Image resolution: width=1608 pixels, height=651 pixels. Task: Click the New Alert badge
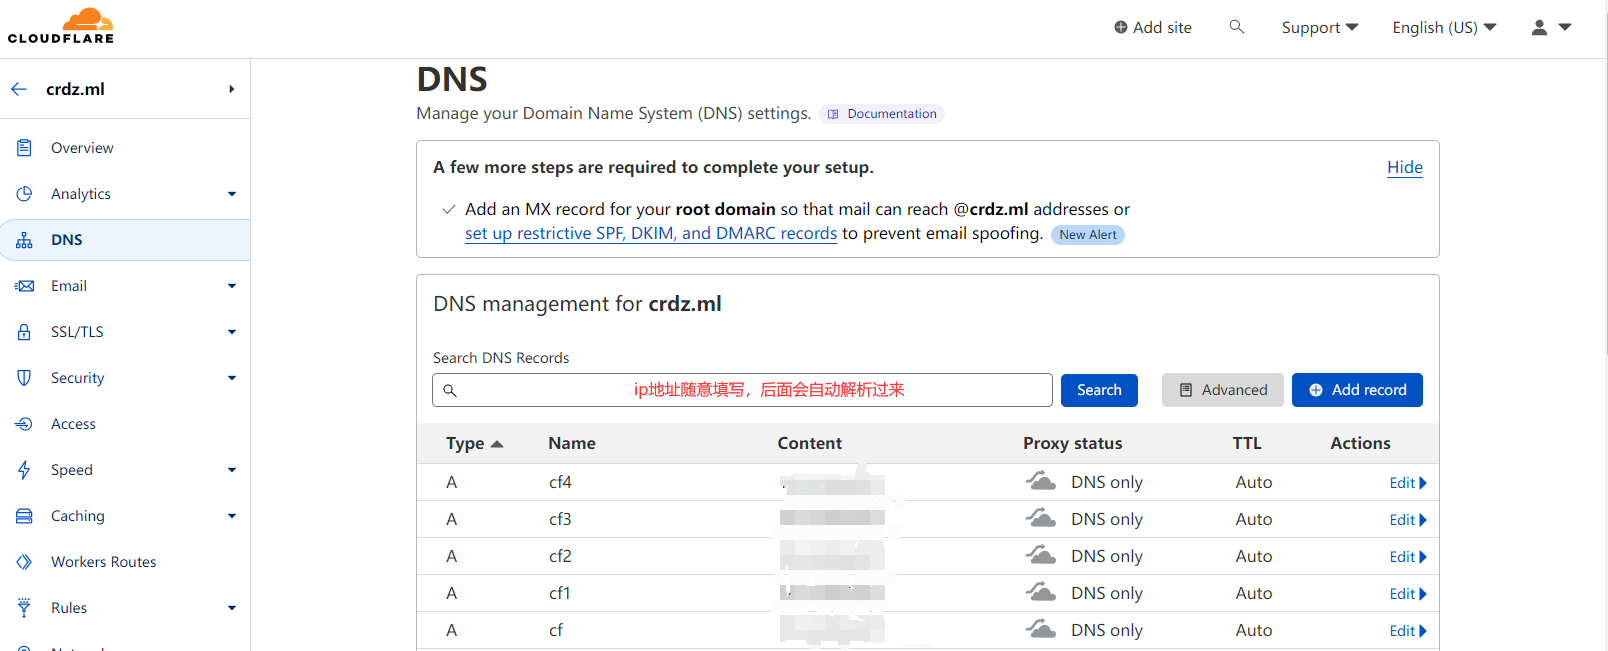point(1088,235)
